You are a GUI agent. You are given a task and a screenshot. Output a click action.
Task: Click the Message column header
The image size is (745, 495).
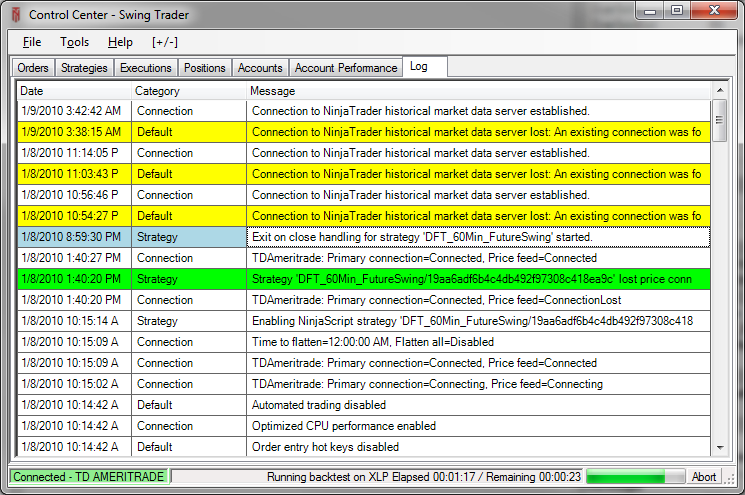point(479,91)
